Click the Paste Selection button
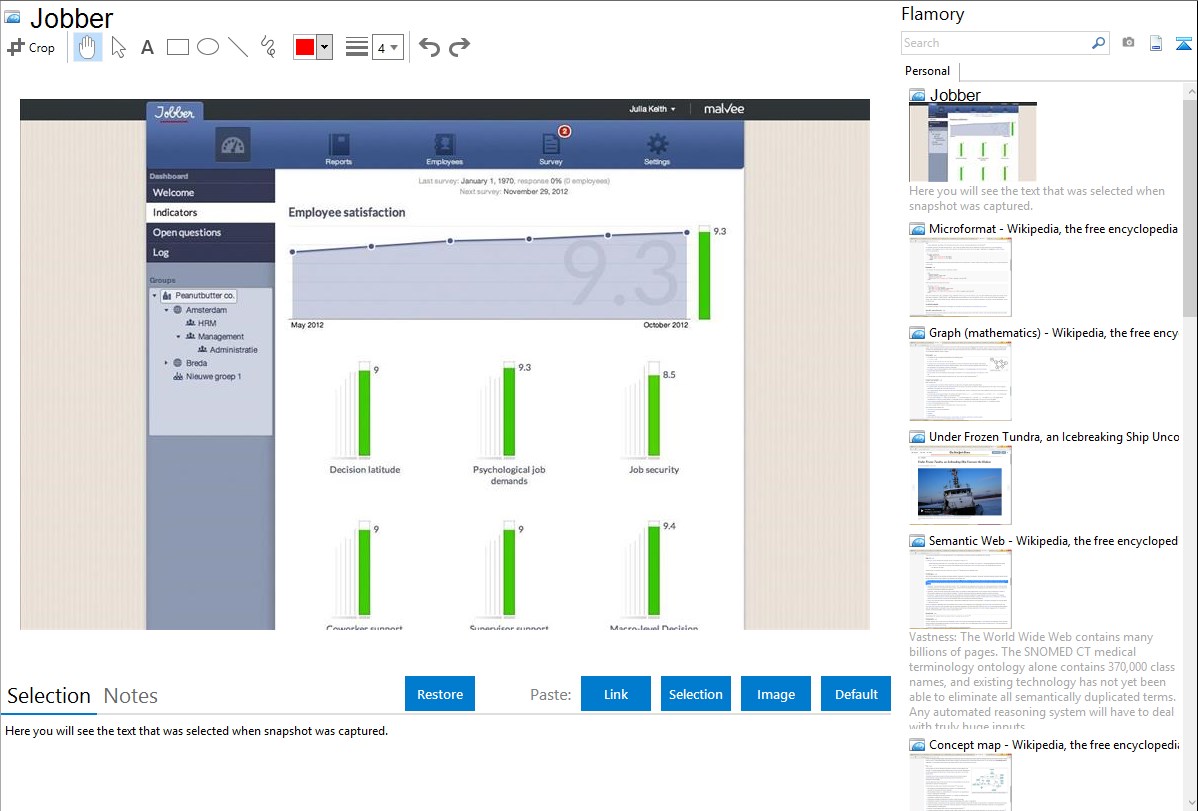 696,693
